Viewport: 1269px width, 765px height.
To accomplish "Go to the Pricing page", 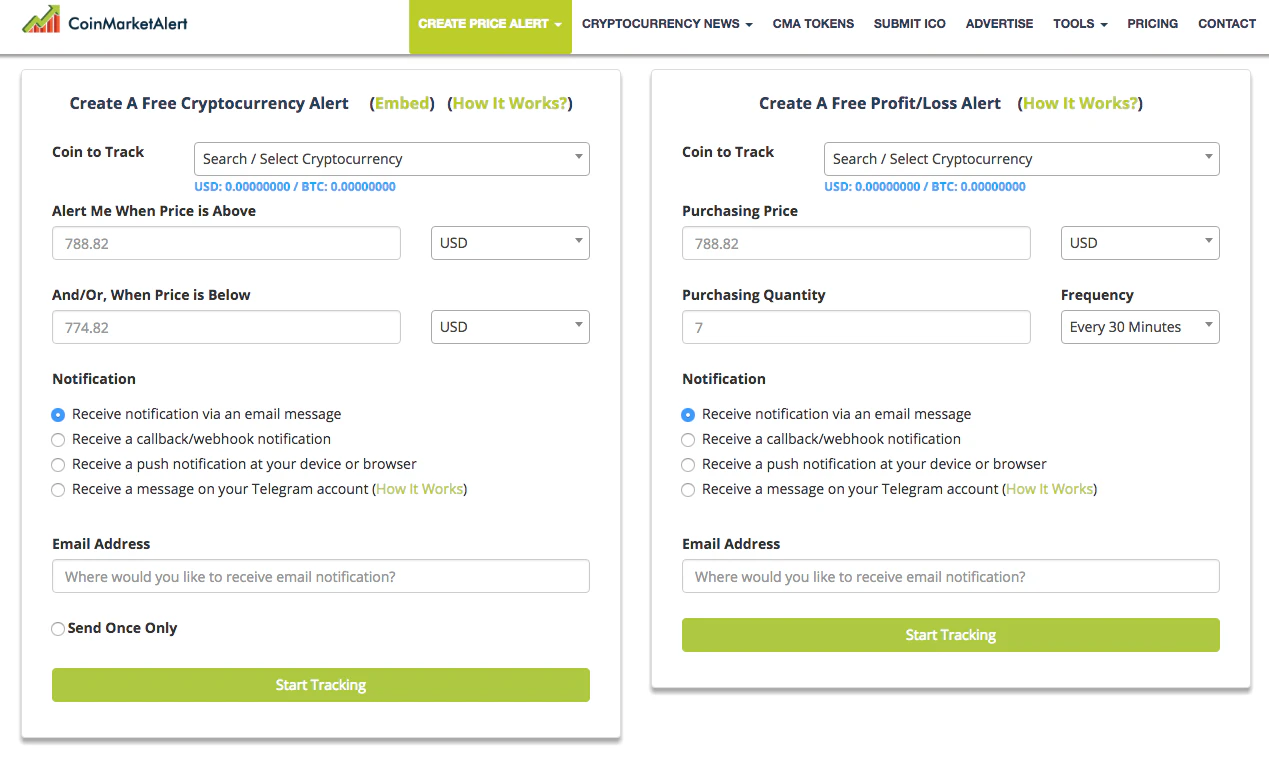I will (1152, 24).
